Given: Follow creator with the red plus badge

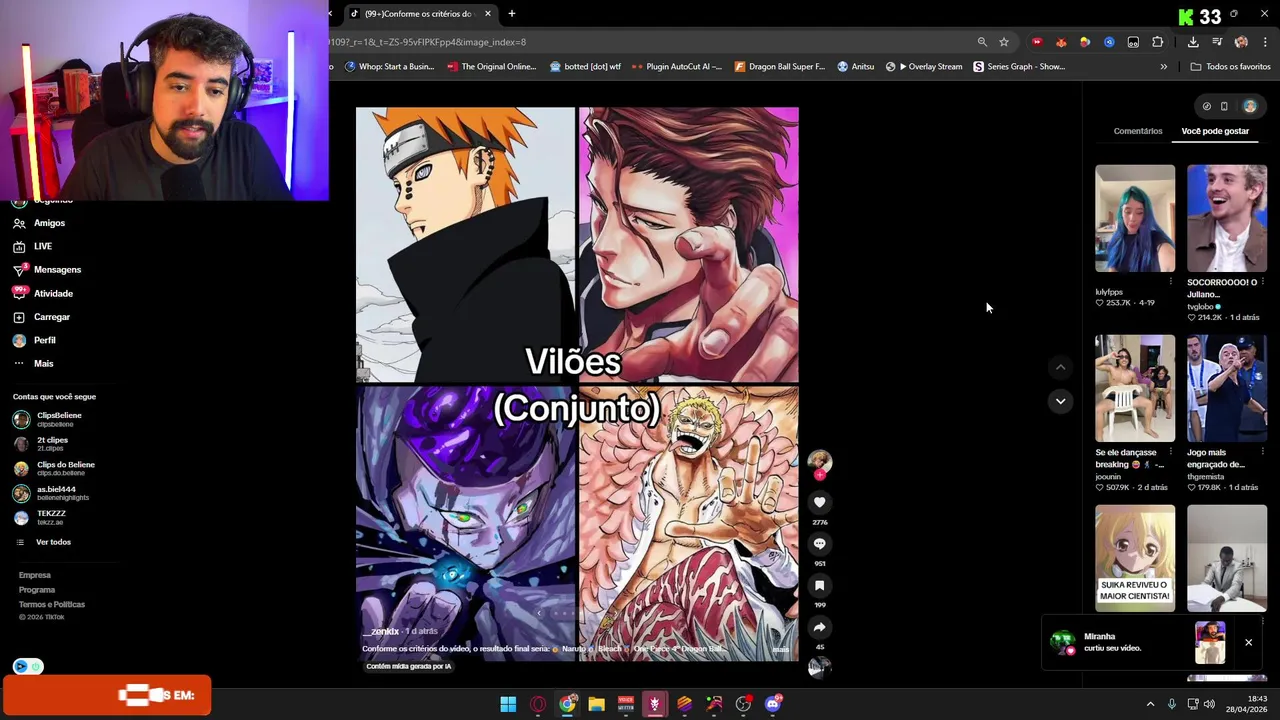Looking at the screenshot, I should [819, 475].
